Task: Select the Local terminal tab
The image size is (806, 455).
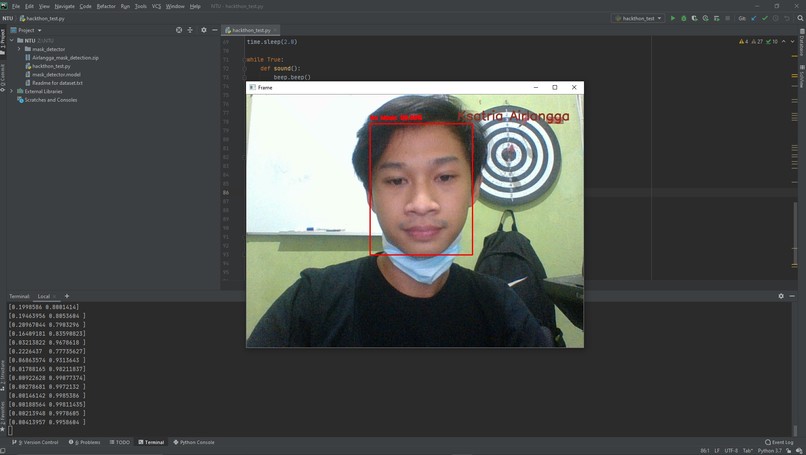Action: [x=44, y=296]
